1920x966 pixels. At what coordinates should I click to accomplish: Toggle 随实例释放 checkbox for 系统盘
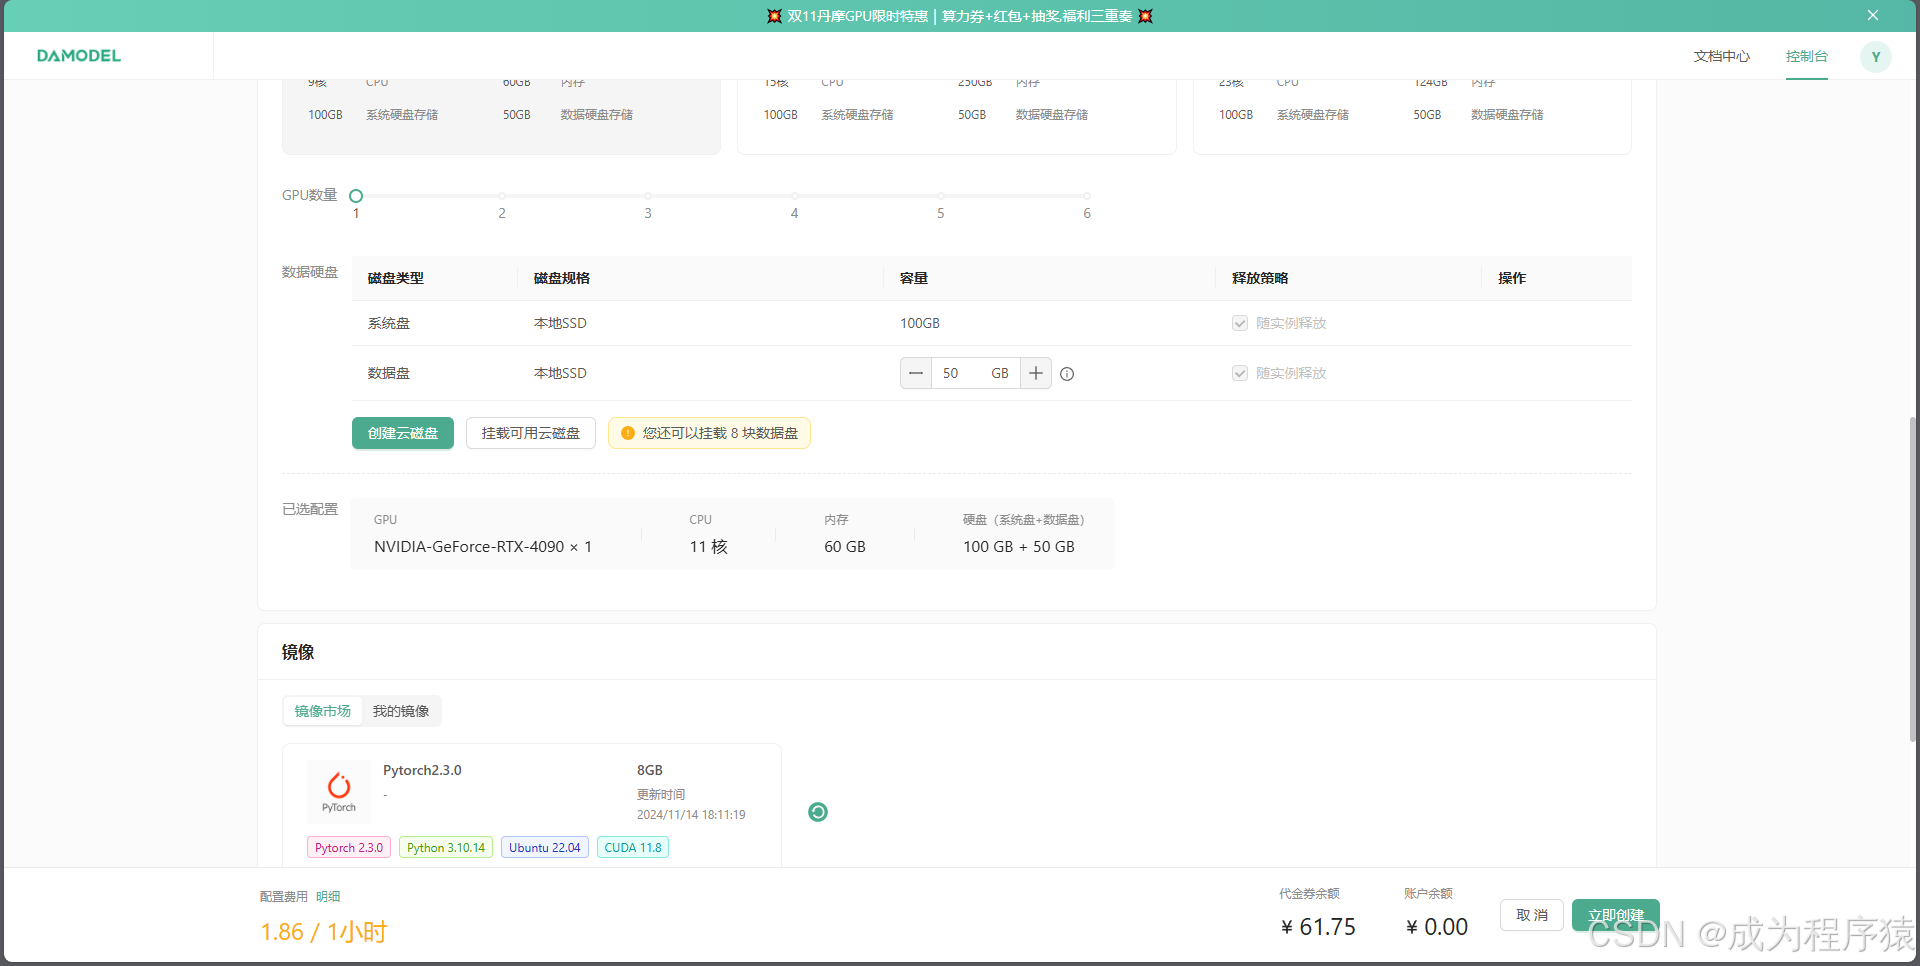tap(1240, 323)
